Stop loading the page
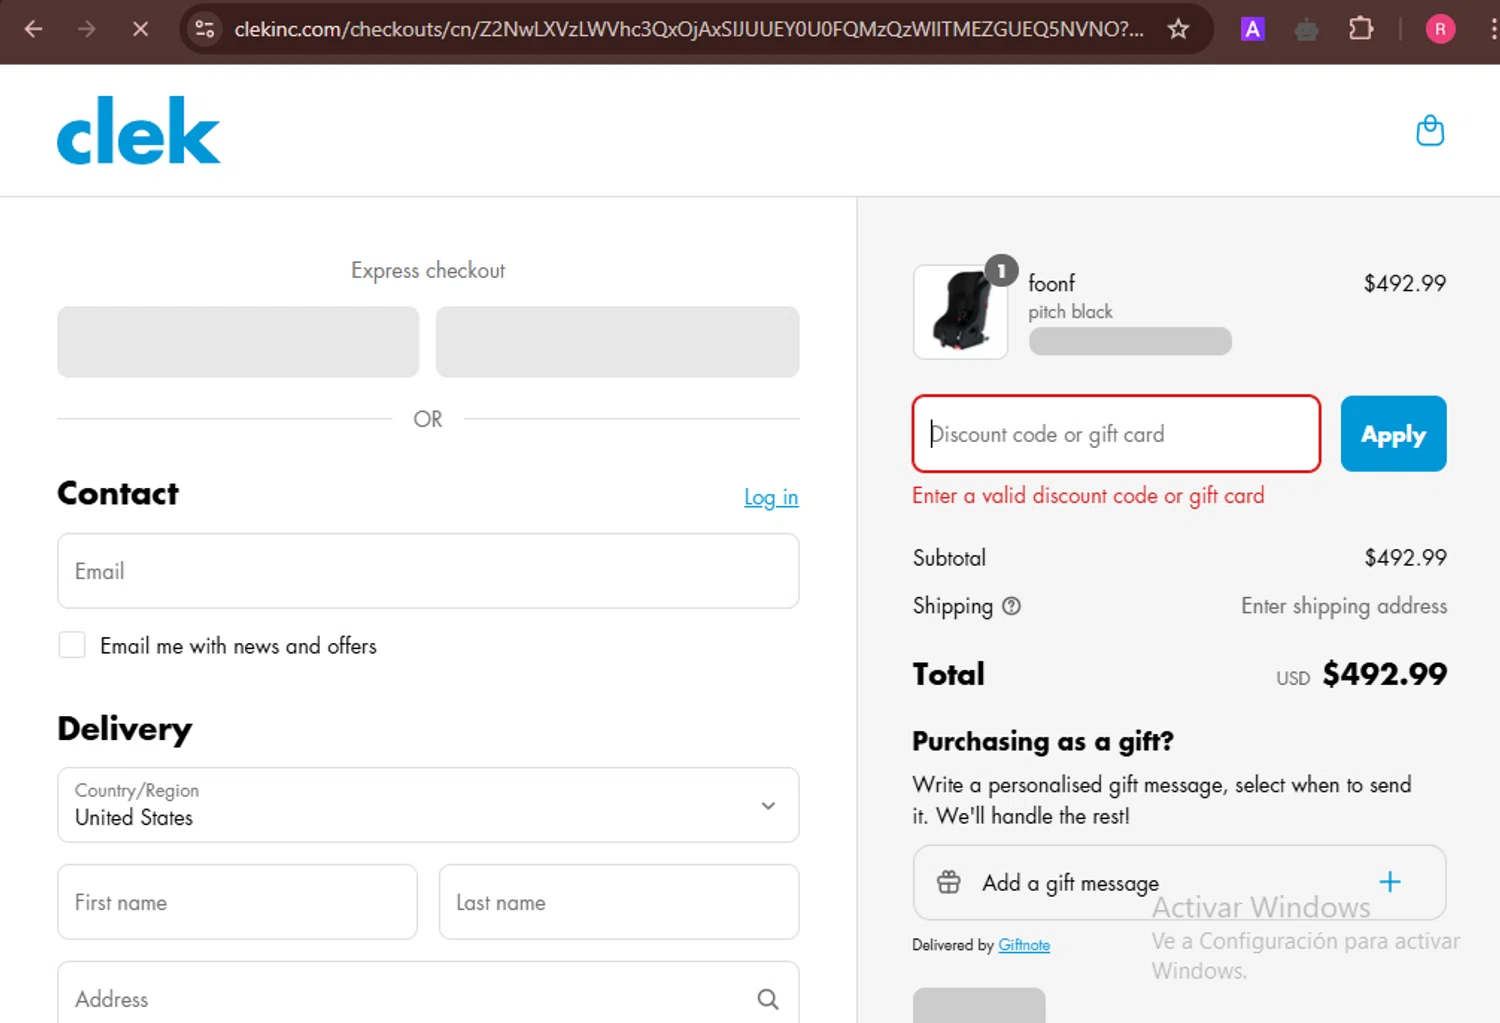This screenshot has width=1500, height=1023. pyautogui.click(x=140, y=29)
